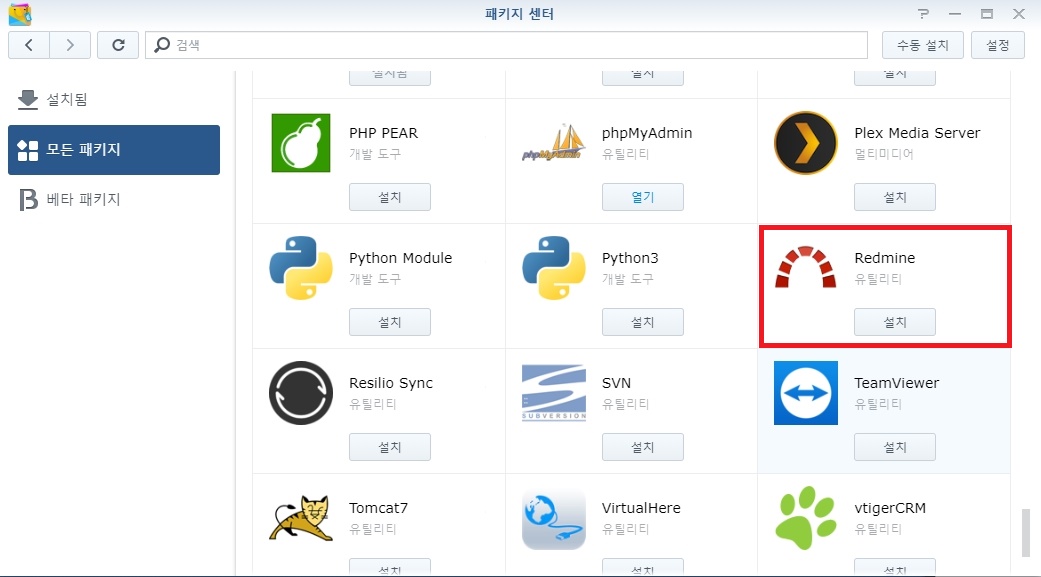The image size is (1041, 577).
Task: Open phpMyAdmin with 열기 button
Action: coord(643,197)
